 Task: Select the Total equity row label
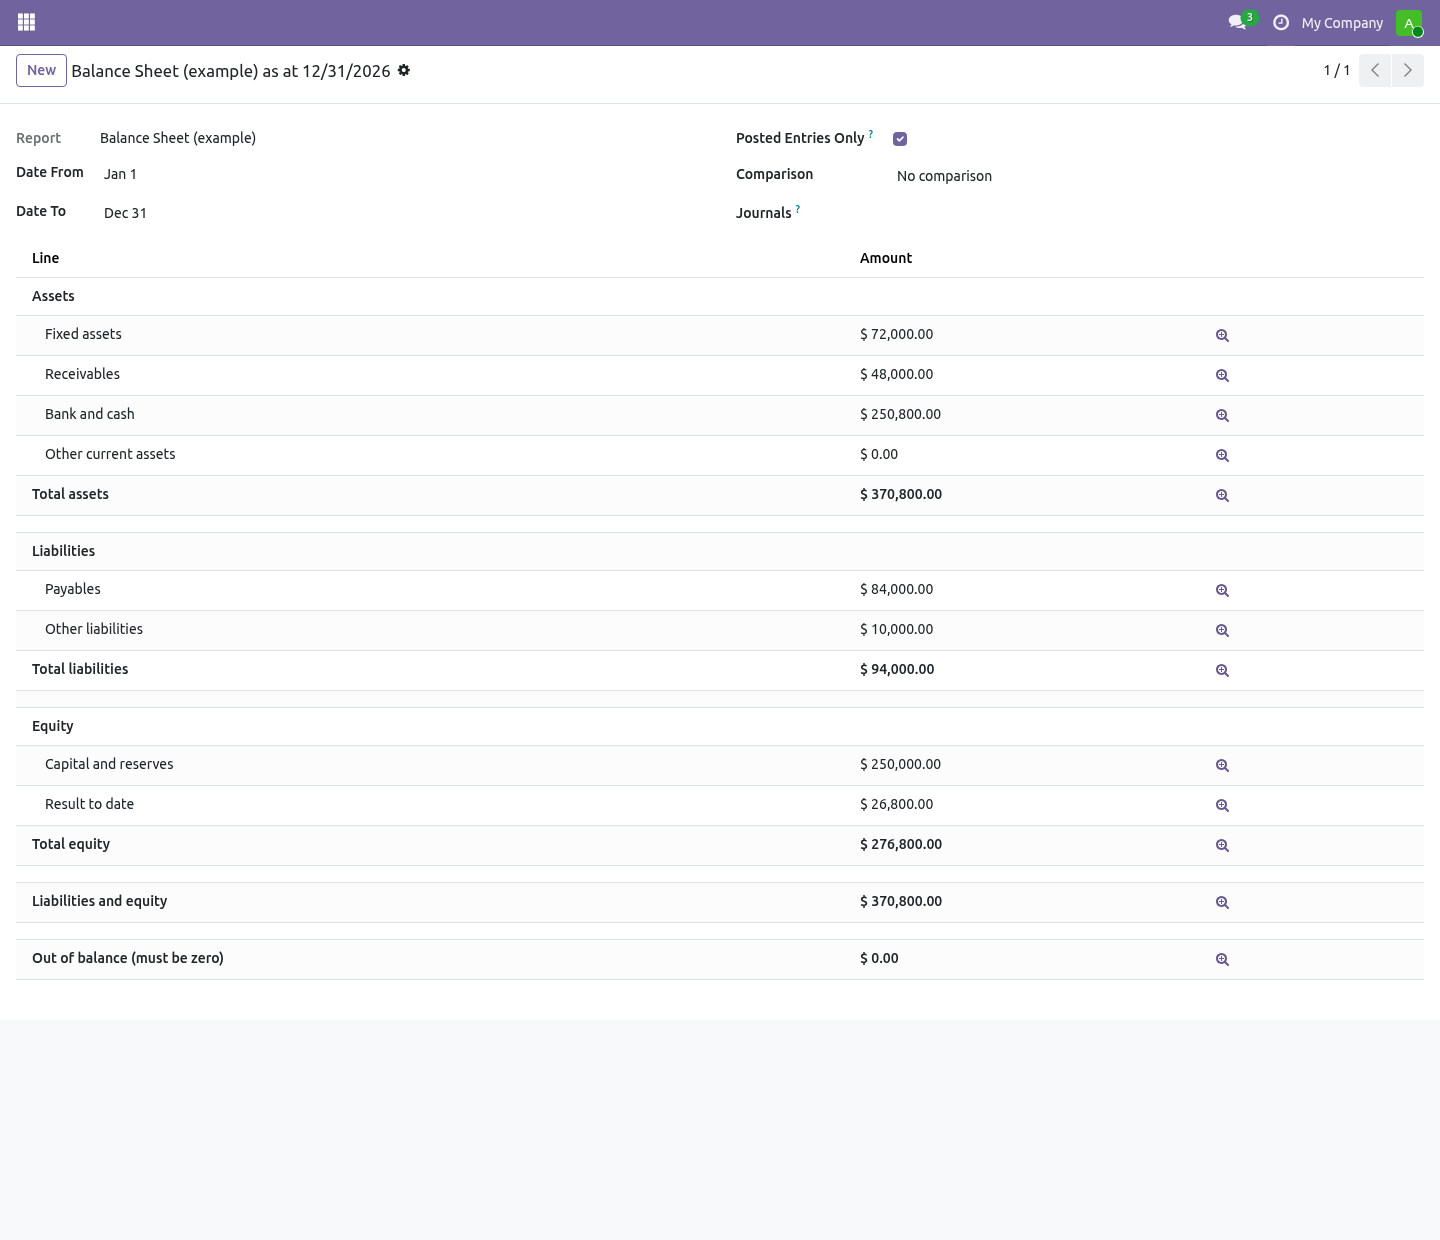point(71,844)
